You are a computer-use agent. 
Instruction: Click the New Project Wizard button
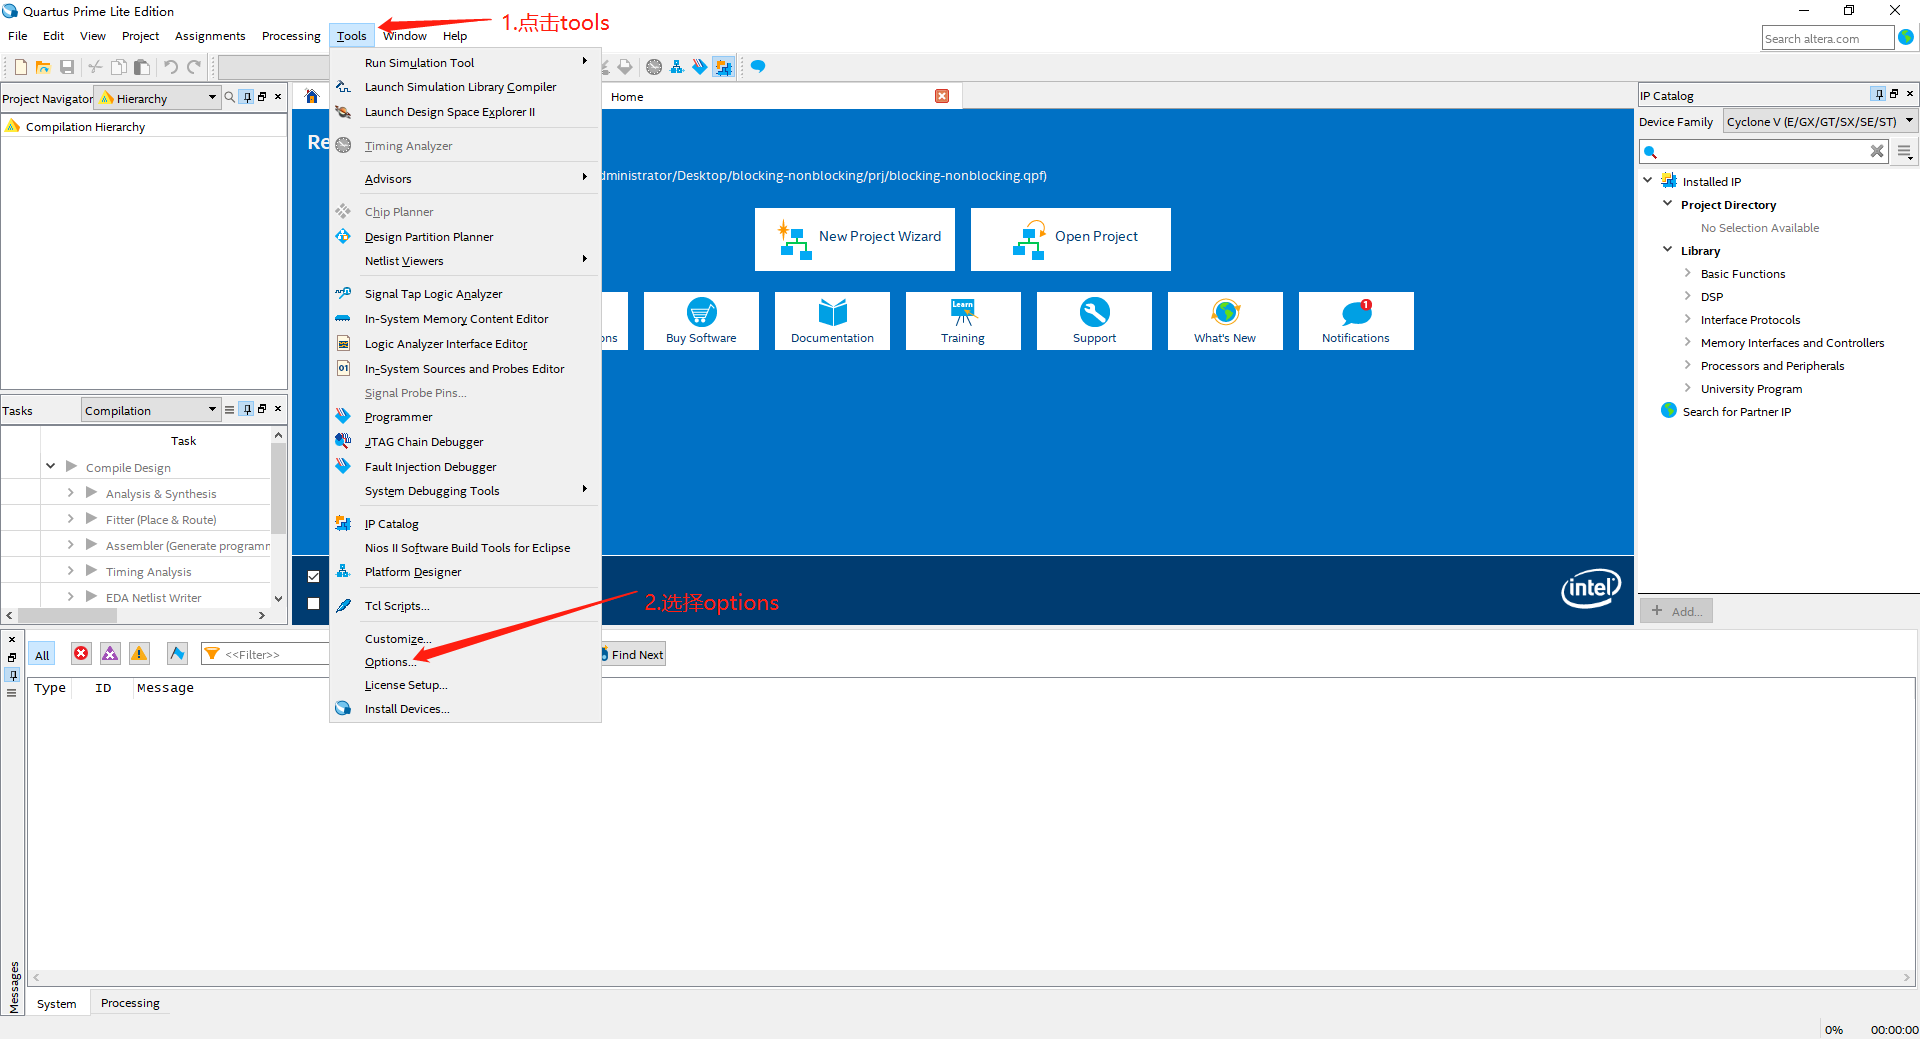855,239
